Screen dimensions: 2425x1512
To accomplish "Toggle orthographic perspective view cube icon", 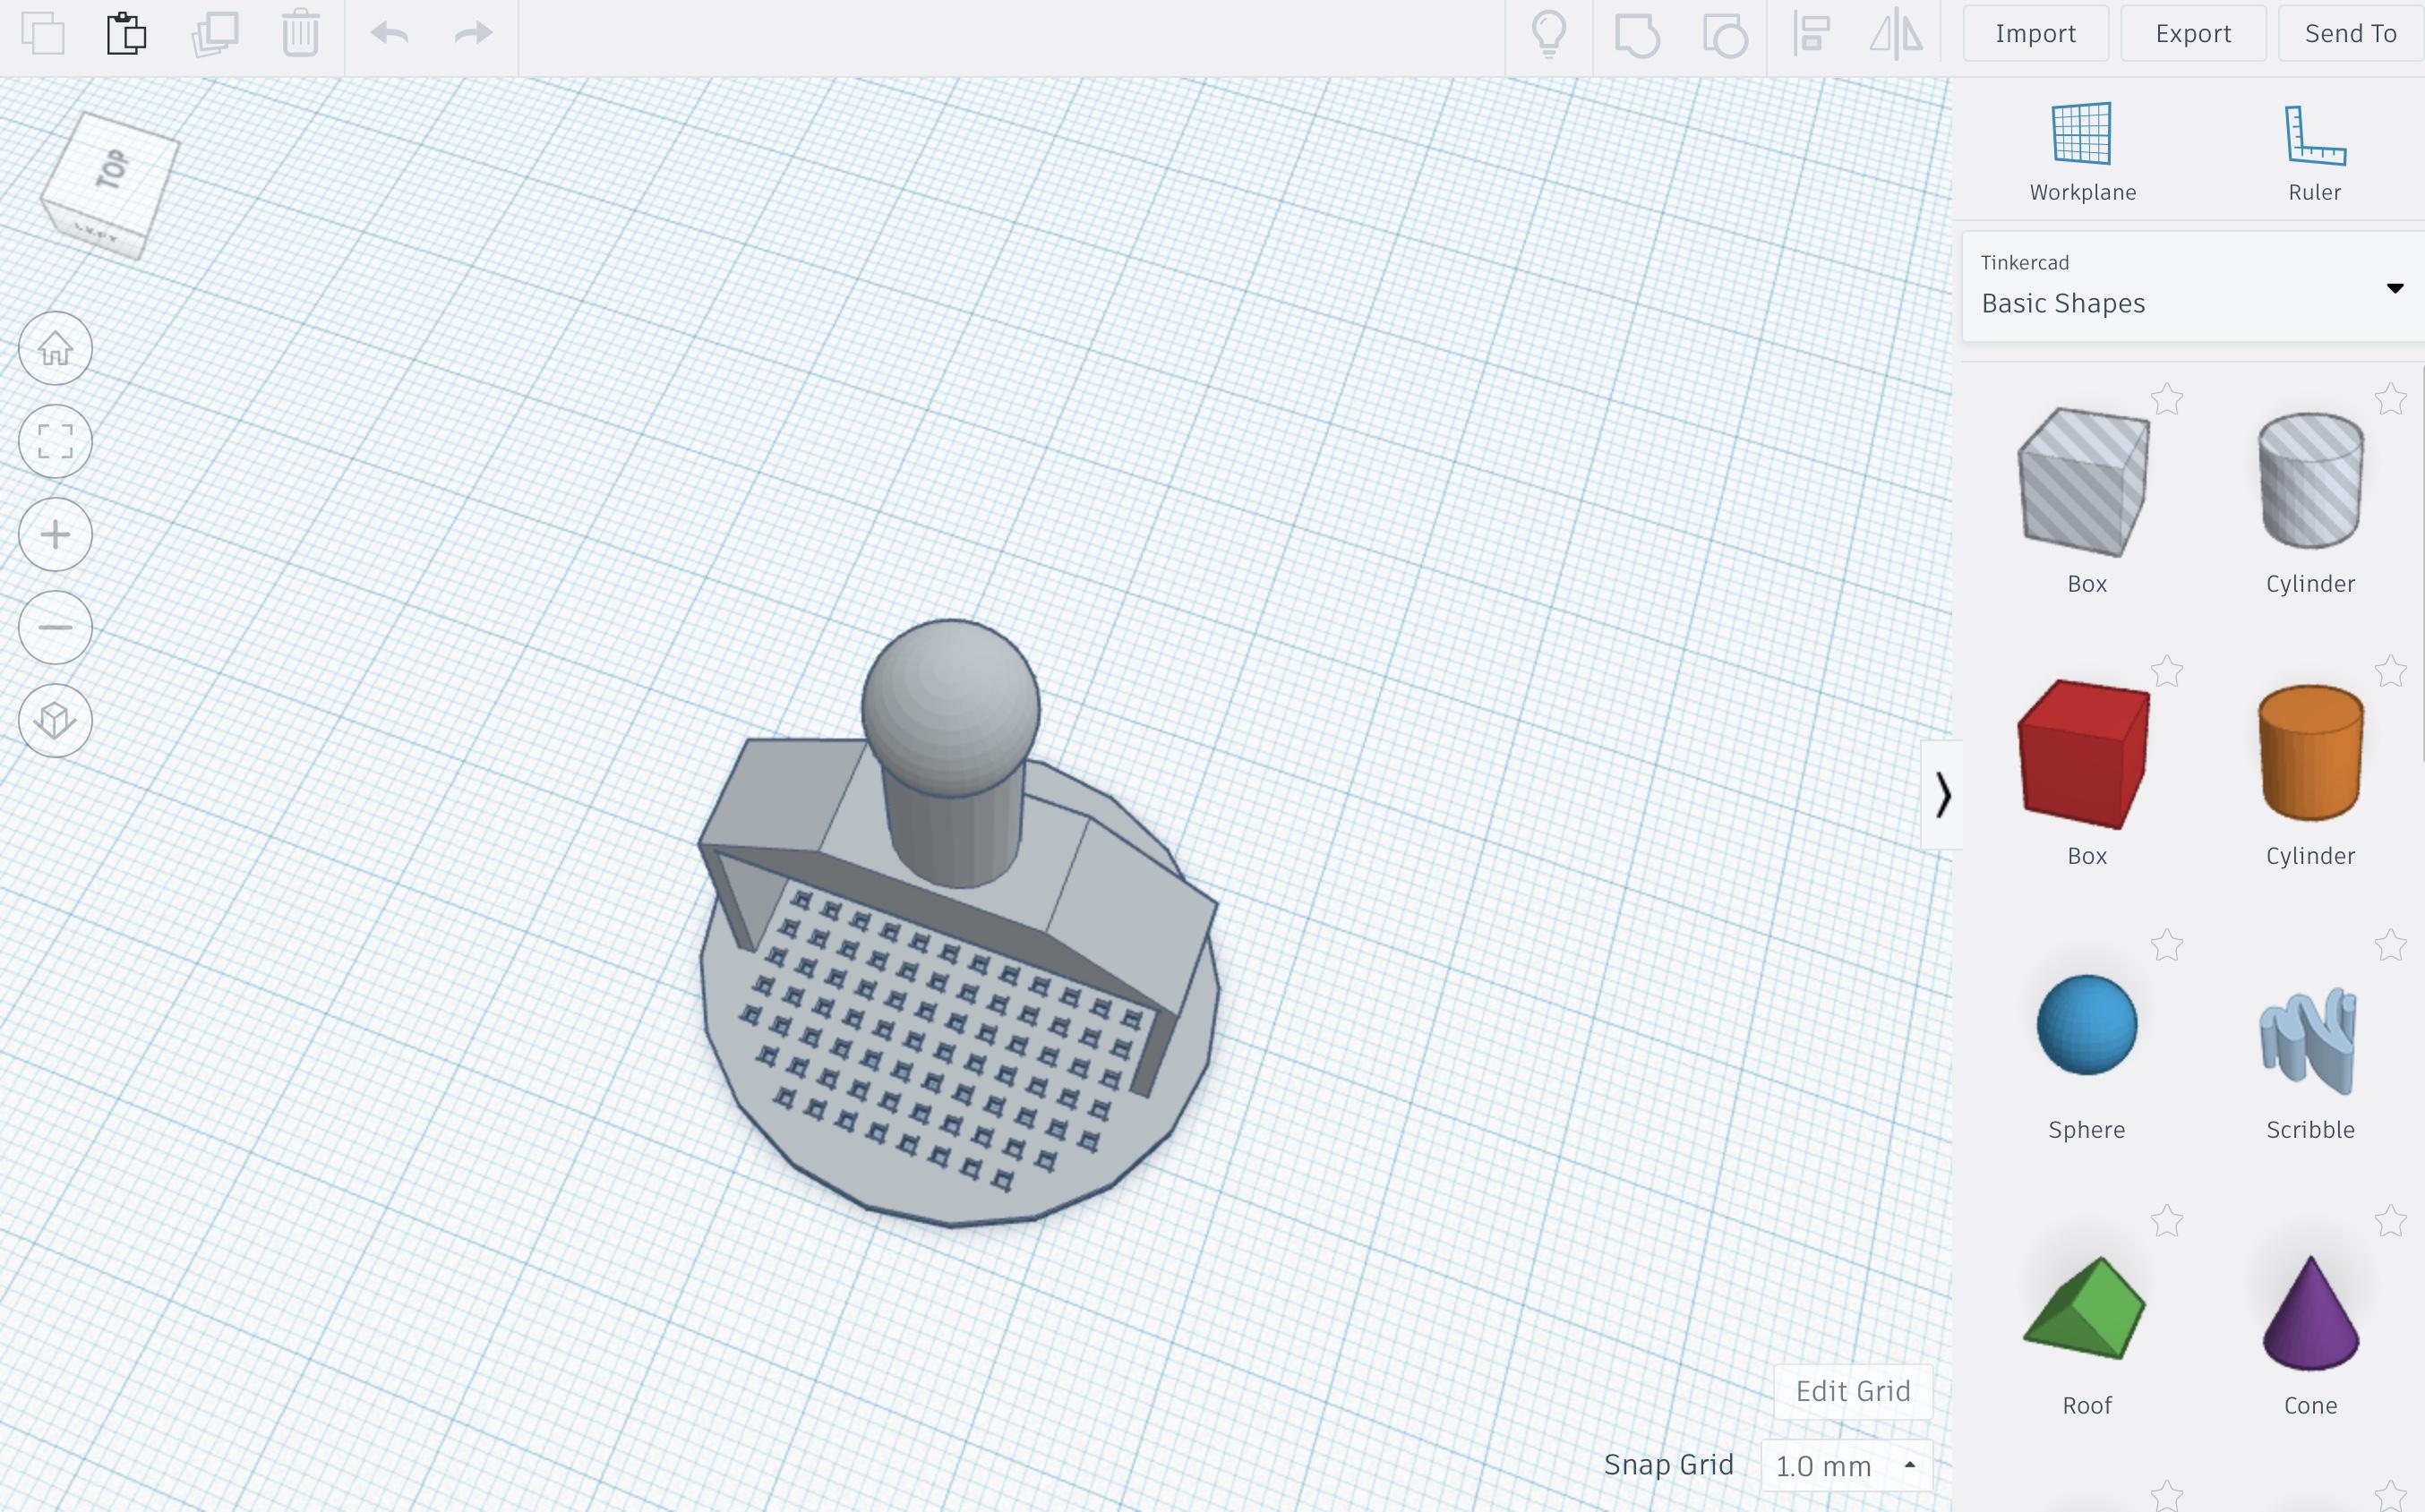I will point(55,720).
